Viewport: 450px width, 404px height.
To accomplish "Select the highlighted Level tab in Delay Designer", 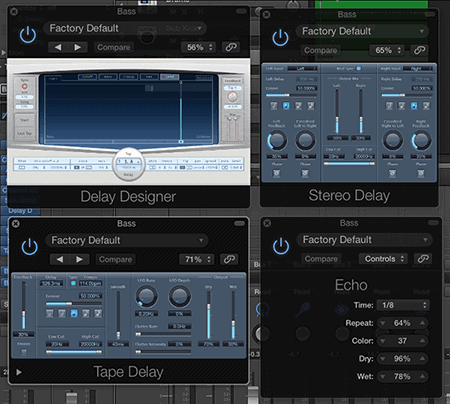I will [170, 77].
